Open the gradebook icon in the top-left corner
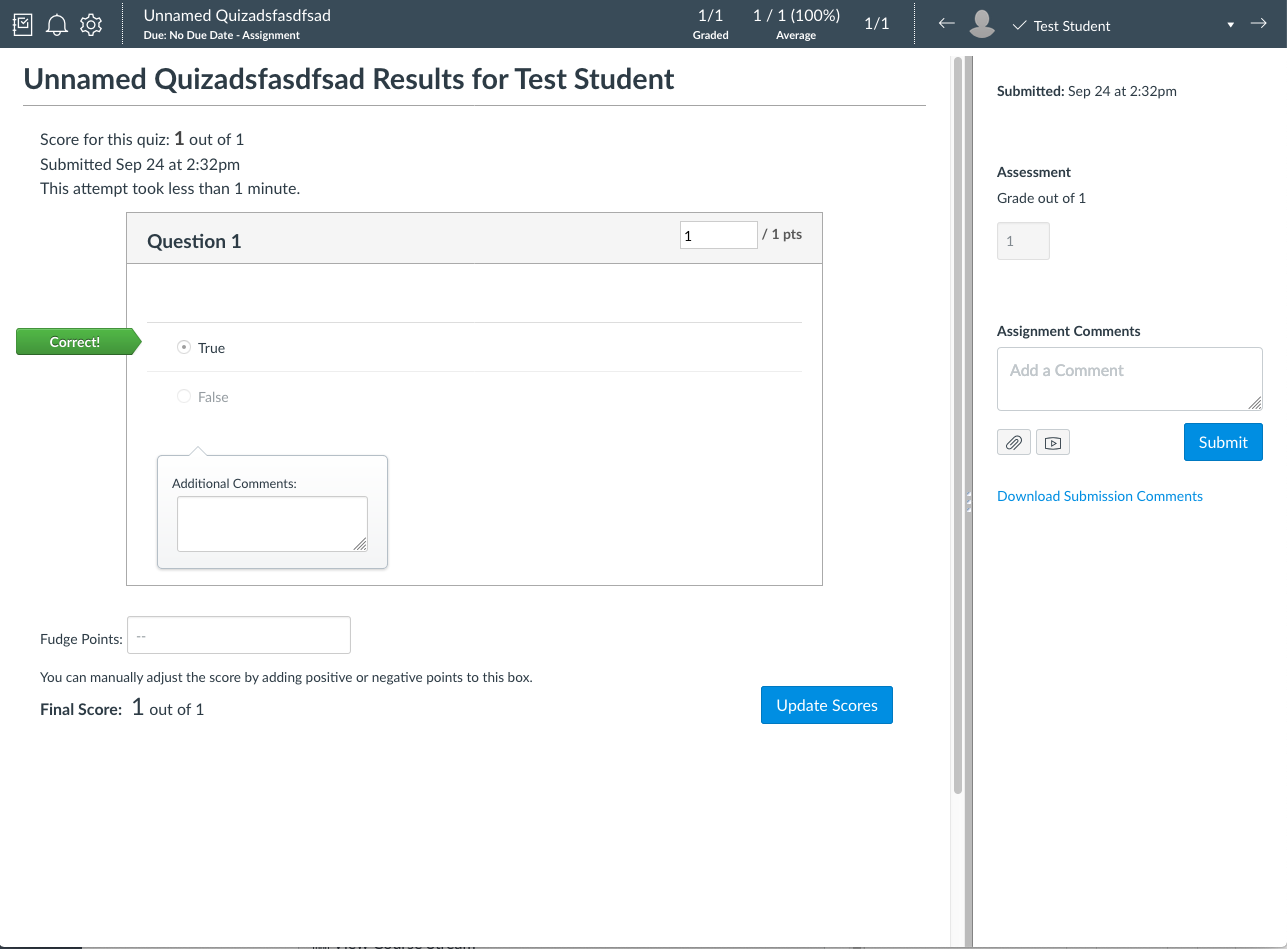This screenshot has width=1287, height=949. tap(22, 24)
